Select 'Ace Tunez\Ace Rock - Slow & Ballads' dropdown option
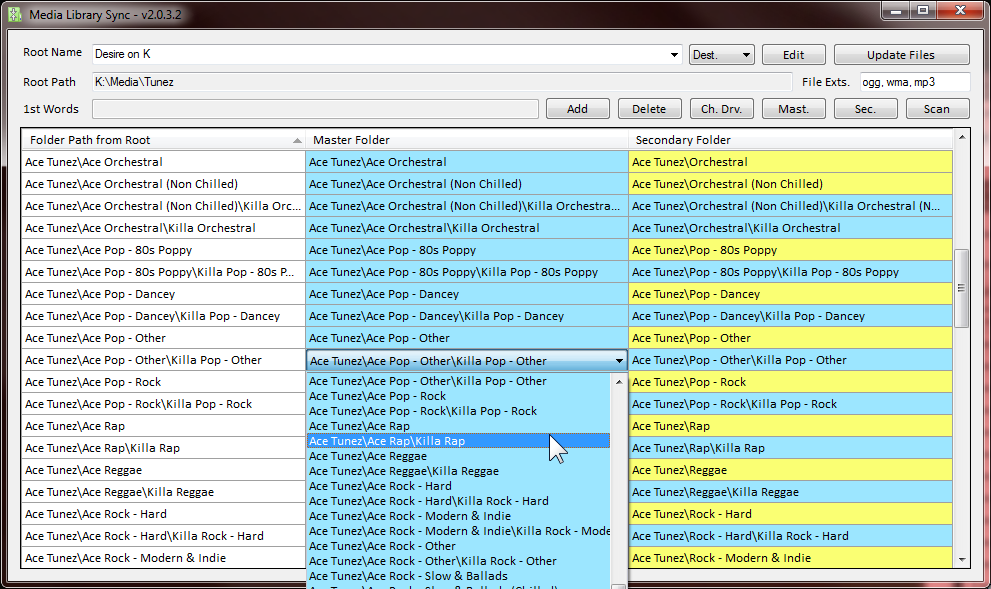This screenshot has width=991, height=589. (459, 576)
